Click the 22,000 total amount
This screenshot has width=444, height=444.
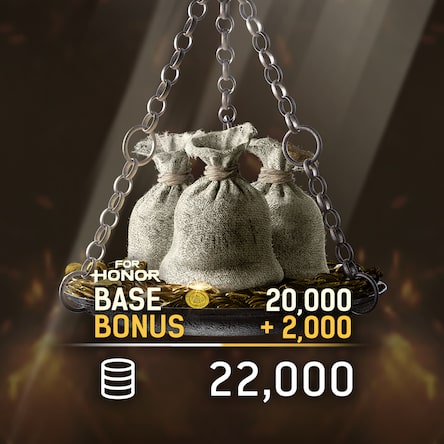(x=282, y=381)
